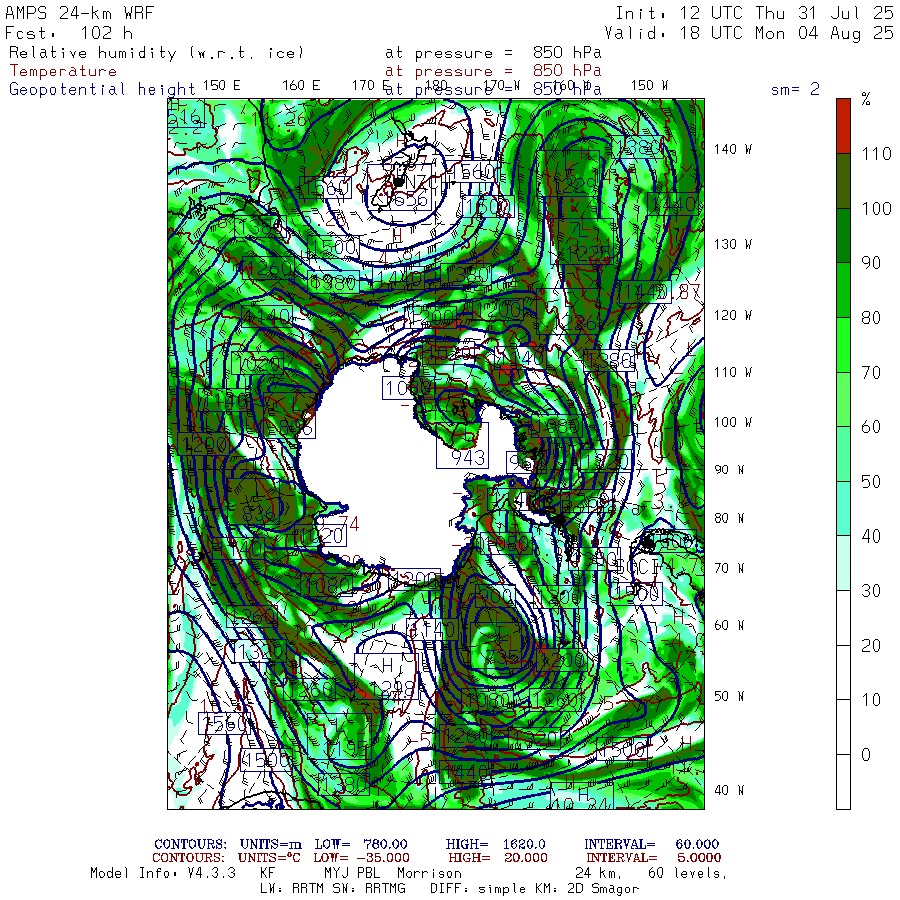Click the 'H 298' high-center label box
The image size is (900, 900).
[x=386, y=677]
